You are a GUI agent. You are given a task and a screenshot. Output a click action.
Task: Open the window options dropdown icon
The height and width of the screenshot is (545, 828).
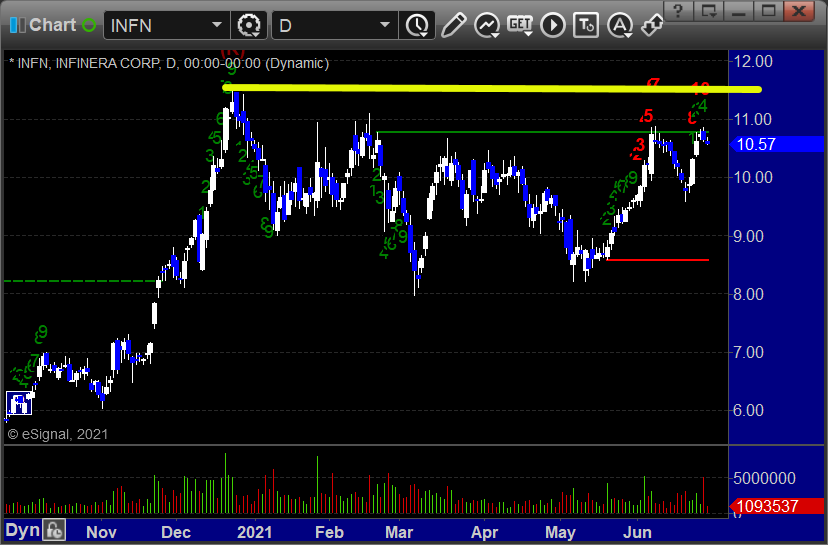coord(708,11)
